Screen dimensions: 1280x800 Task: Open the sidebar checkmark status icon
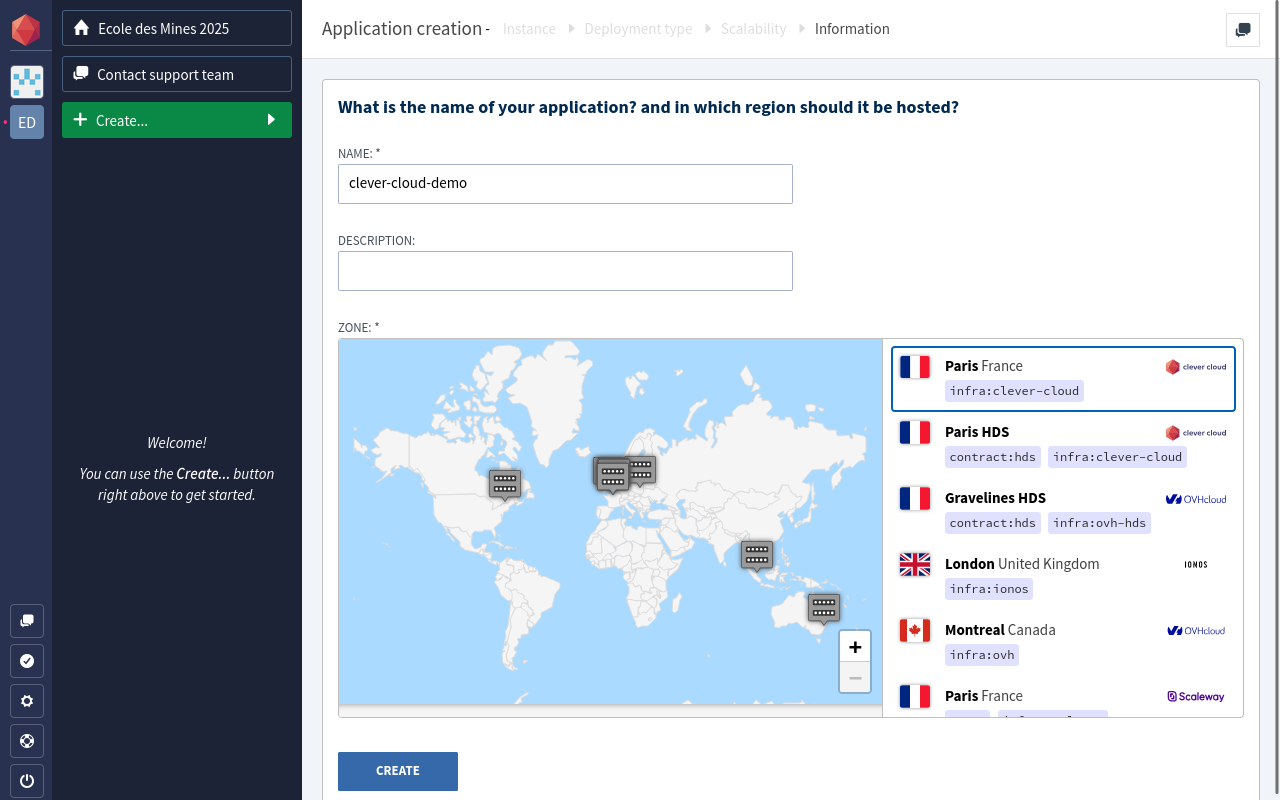point(27,661)
